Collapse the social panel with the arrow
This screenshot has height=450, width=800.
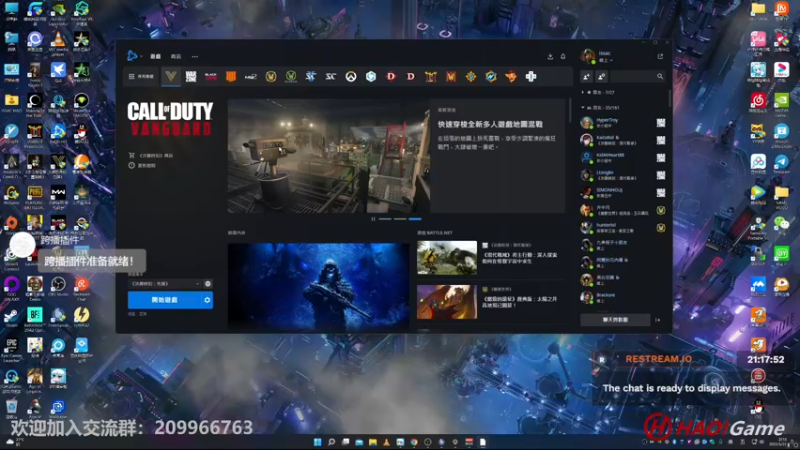point(658,320)
